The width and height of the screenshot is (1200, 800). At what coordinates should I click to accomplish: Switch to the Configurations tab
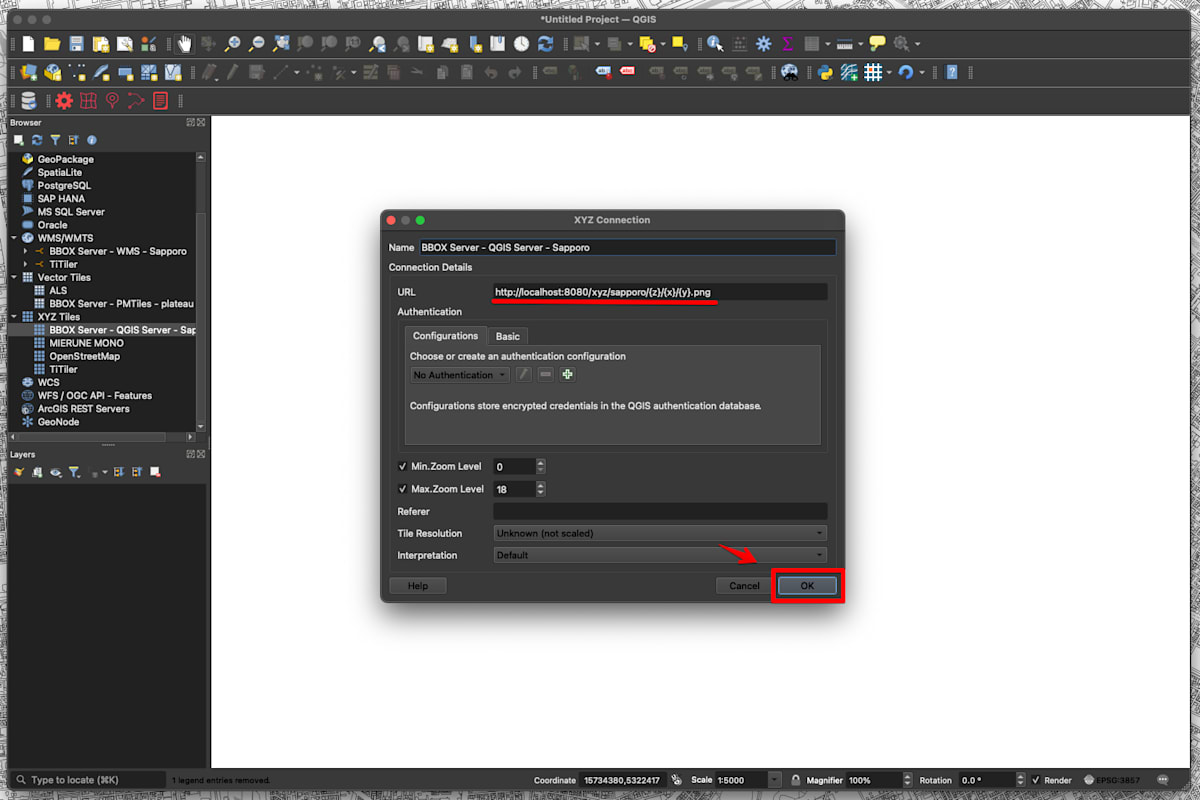[445, 336]
